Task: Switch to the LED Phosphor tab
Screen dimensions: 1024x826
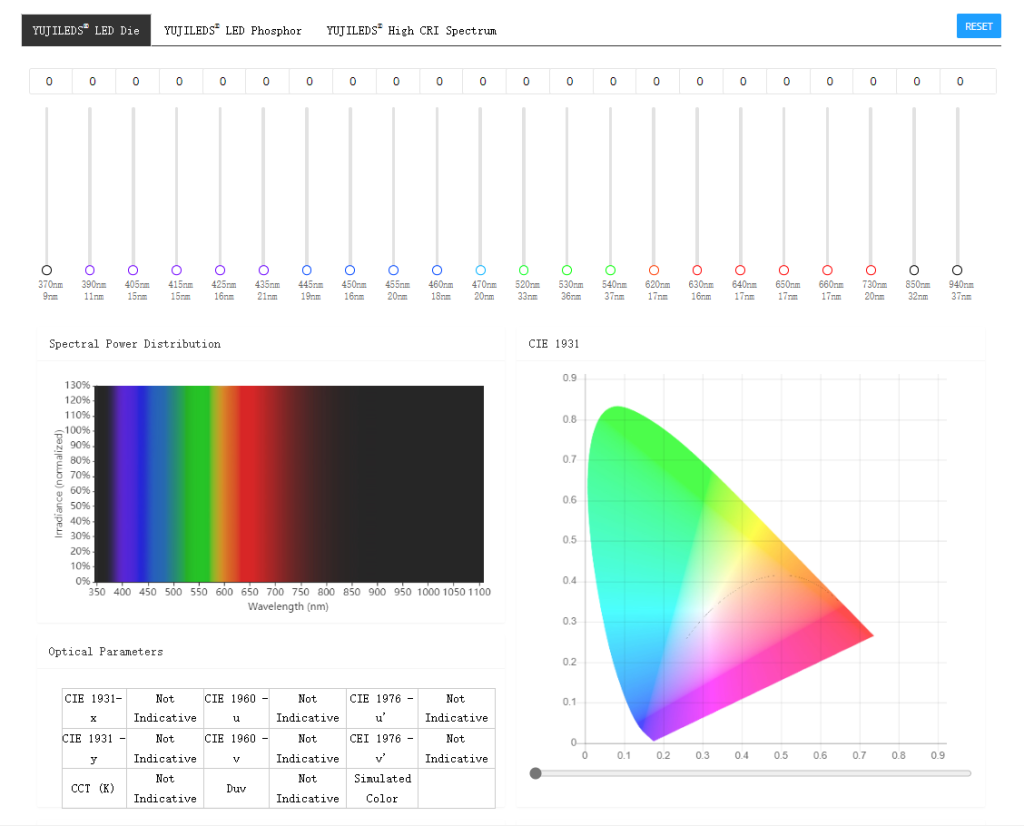Action: point(233,30)
